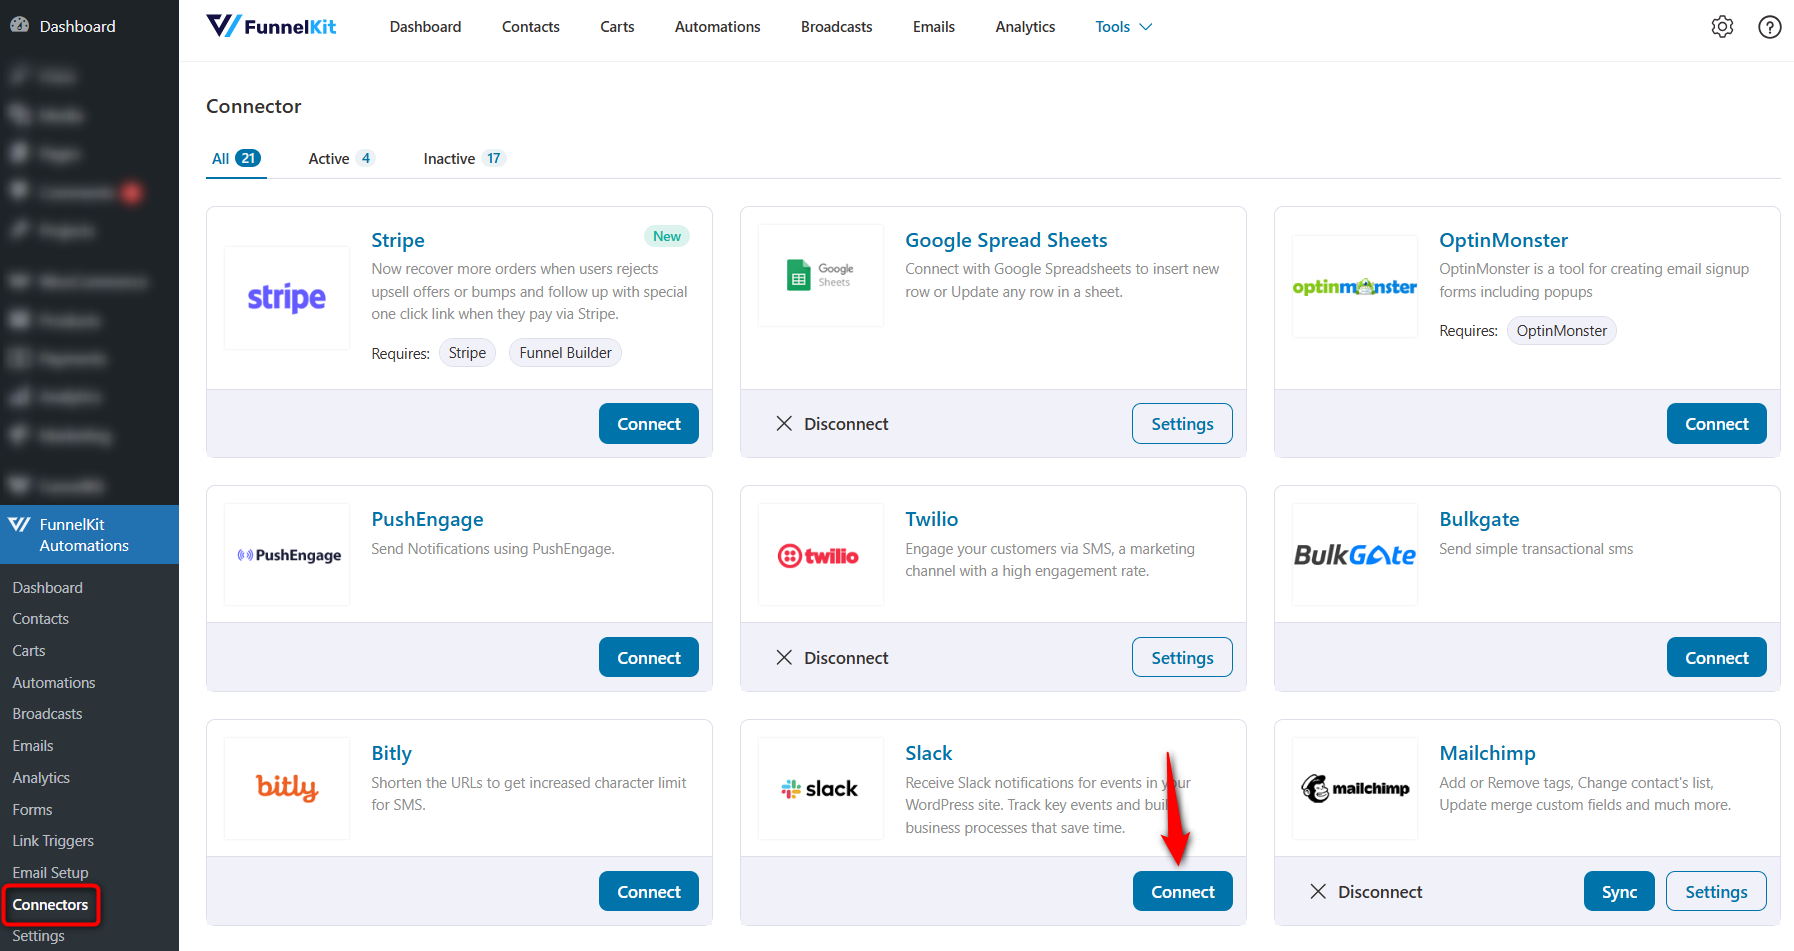This screenshot has width=1794, height=951.
Task: Click the Mailchimp logo
Action: (x=1355, y=788)
